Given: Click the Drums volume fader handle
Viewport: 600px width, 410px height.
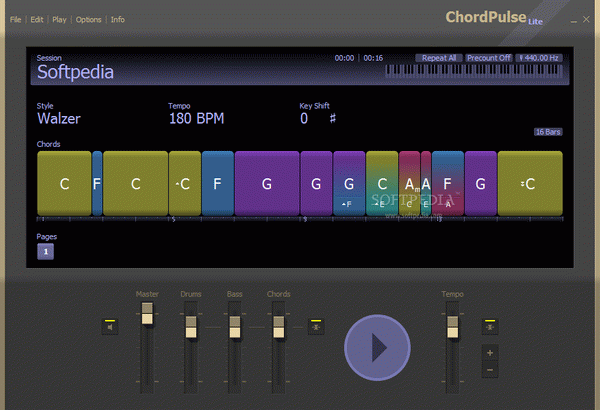Looking at the screenshot, I should click(191, 327).
